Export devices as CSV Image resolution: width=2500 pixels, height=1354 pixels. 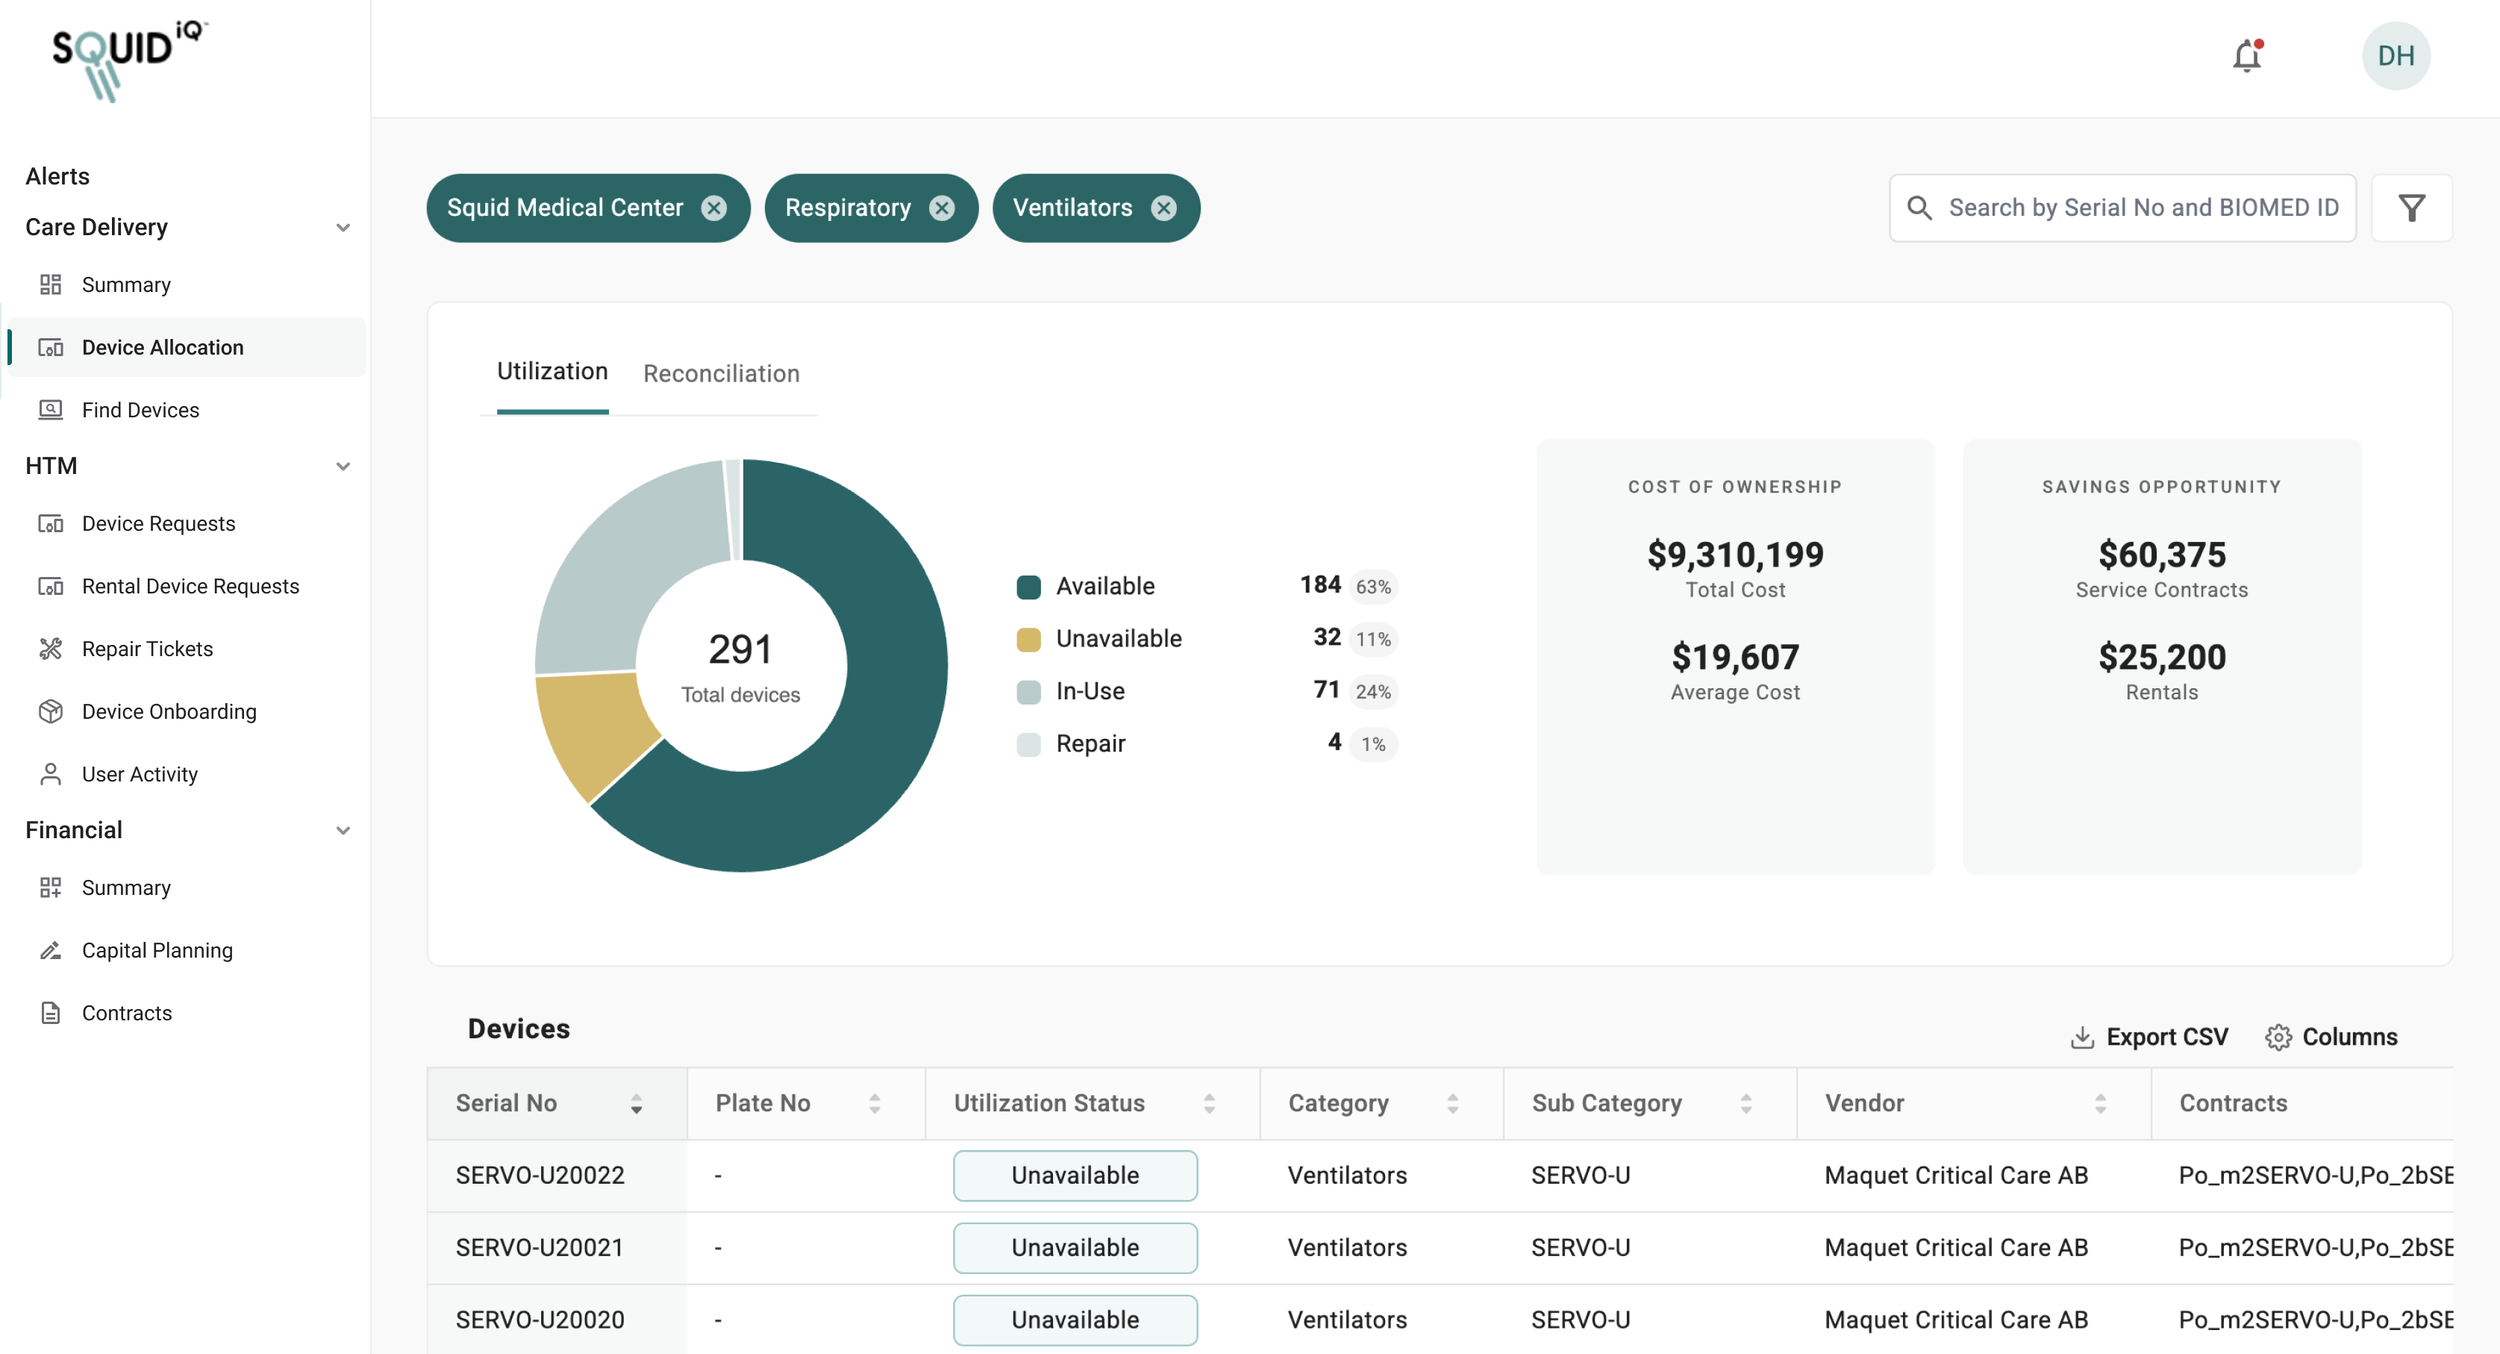(x=2149, y=1037)
